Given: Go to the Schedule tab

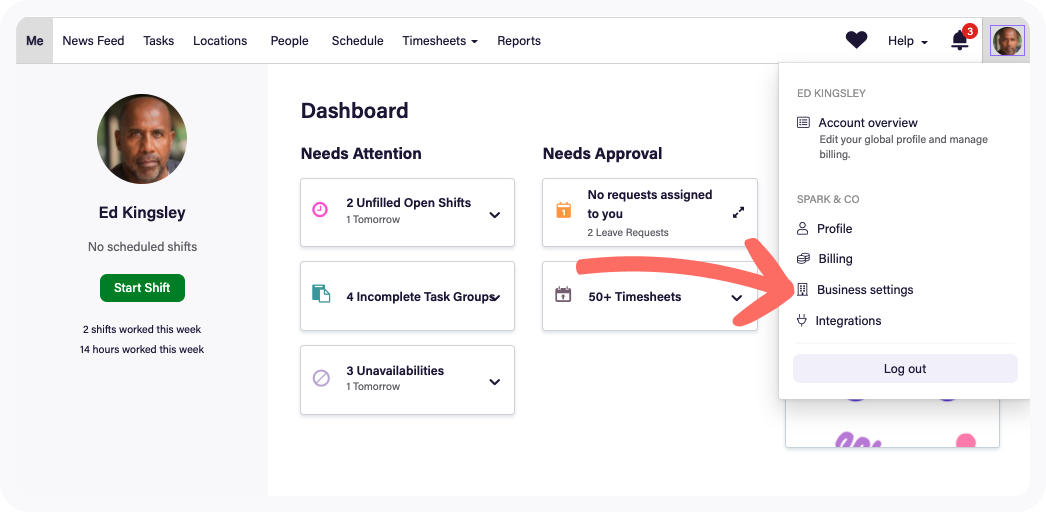Looking at the screenshot, I should pyautogui.click(x=357, y=41).
